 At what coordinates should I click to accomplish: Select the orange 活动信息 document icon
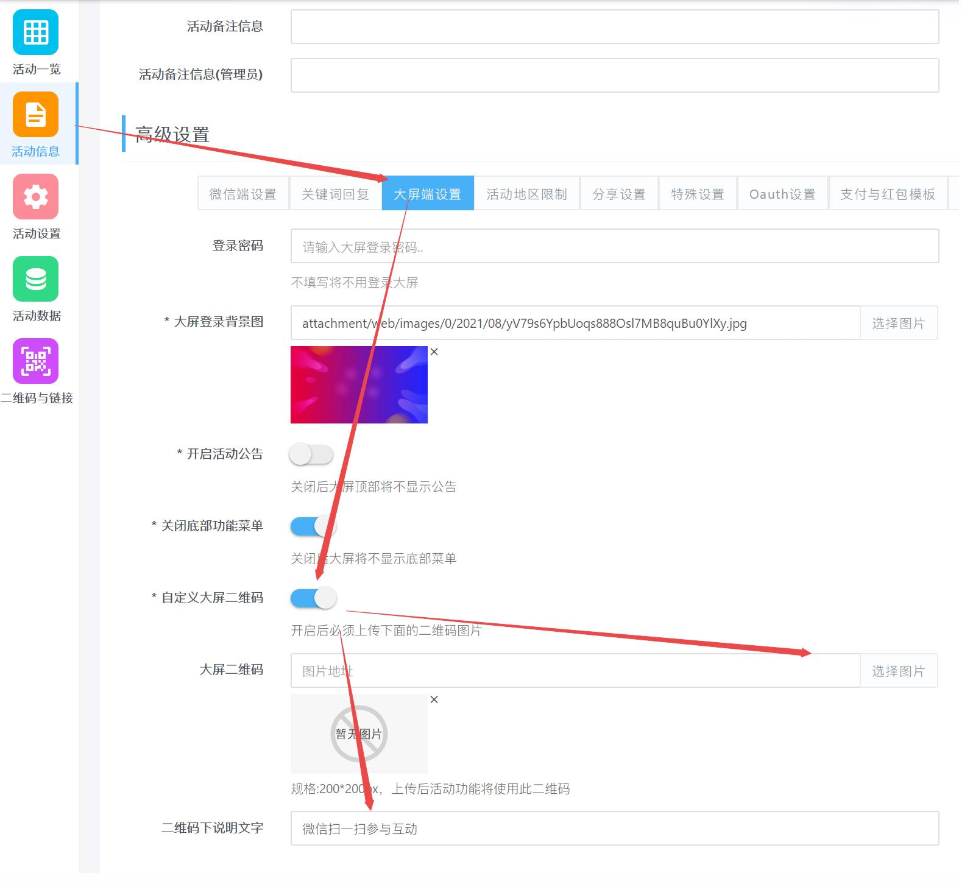tap(36, 114)
